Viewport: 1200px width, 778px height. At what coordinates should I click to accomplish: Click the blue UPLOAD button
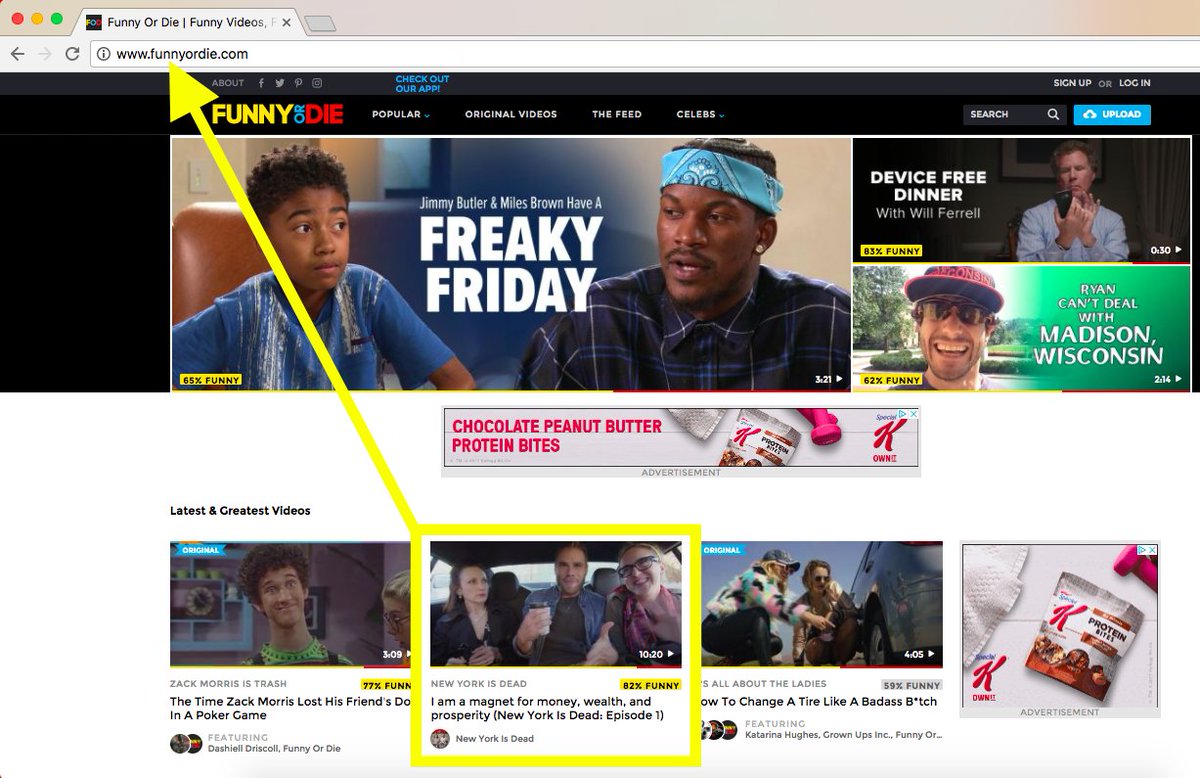pos(1112,114)
